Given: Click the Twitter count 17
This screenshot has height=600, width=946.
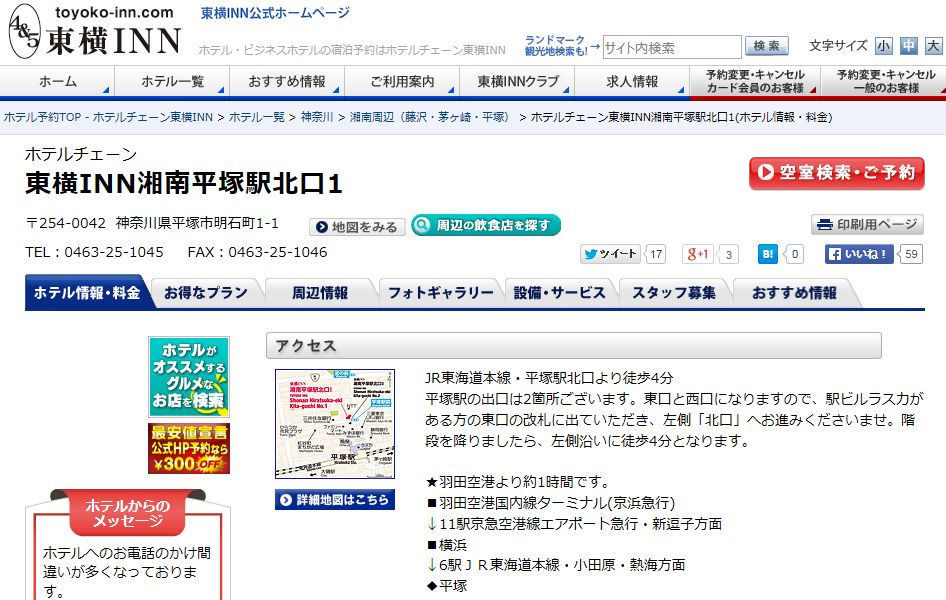Looking at the screenshot, I should [656, 254].
